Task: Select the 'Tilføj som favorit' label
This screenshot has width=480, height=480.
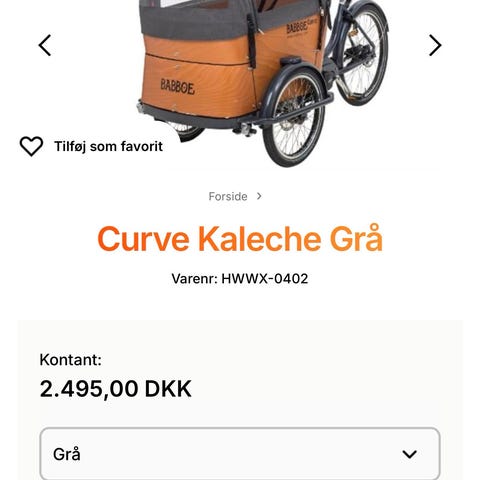Action: pyautogui.click(x=109, y=147)
